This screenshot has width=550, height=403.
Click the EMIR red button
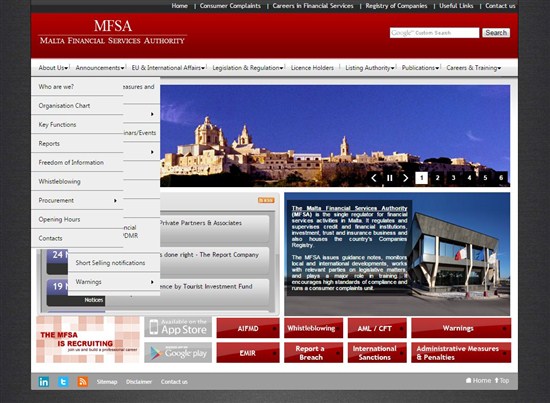point(248,353)
